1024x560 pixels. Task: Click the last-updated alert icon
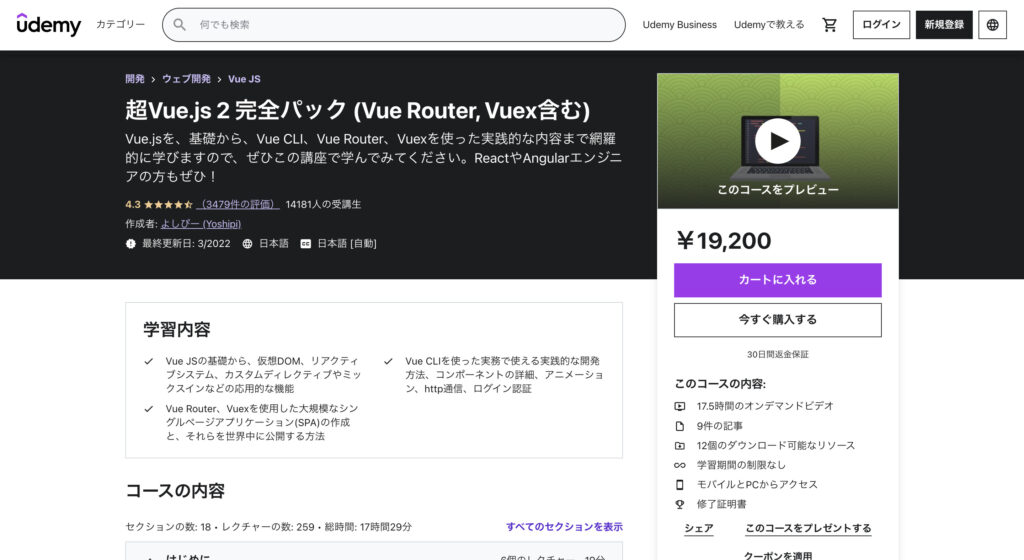pos(131,243)
